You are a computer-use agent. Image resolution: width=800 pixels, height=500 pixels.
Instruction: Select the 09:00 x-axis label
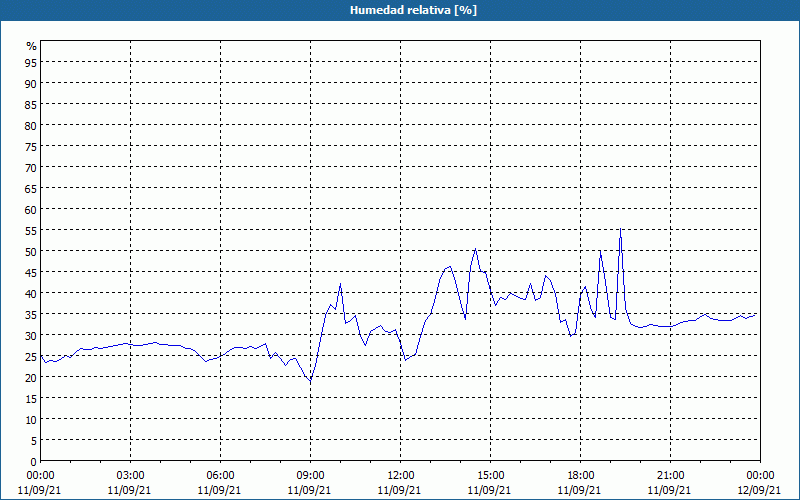[x=310, y=476]
